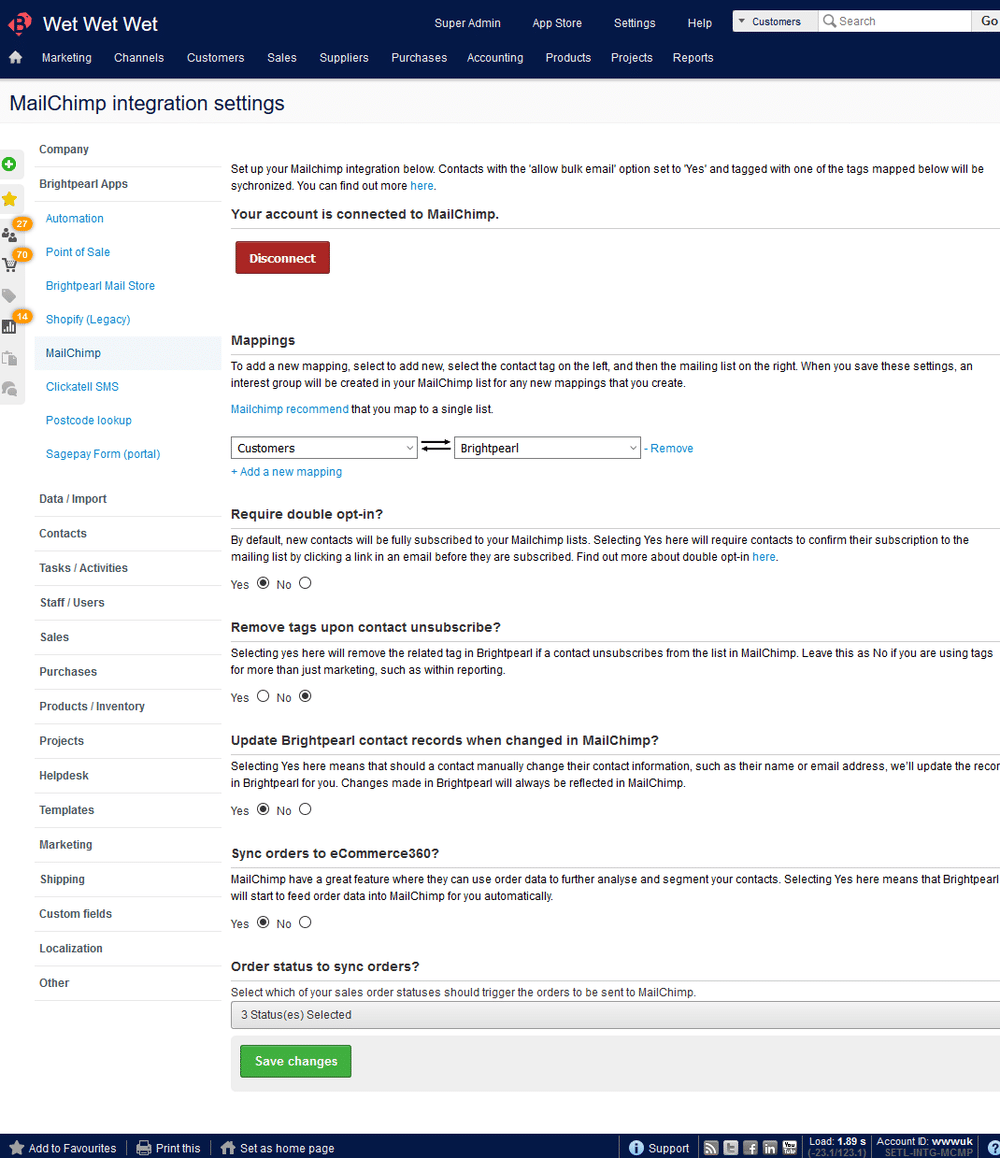
Task: Open the Brightpearl mailing list dropdown
Action: pyautogui.click(x=547, y=448)
